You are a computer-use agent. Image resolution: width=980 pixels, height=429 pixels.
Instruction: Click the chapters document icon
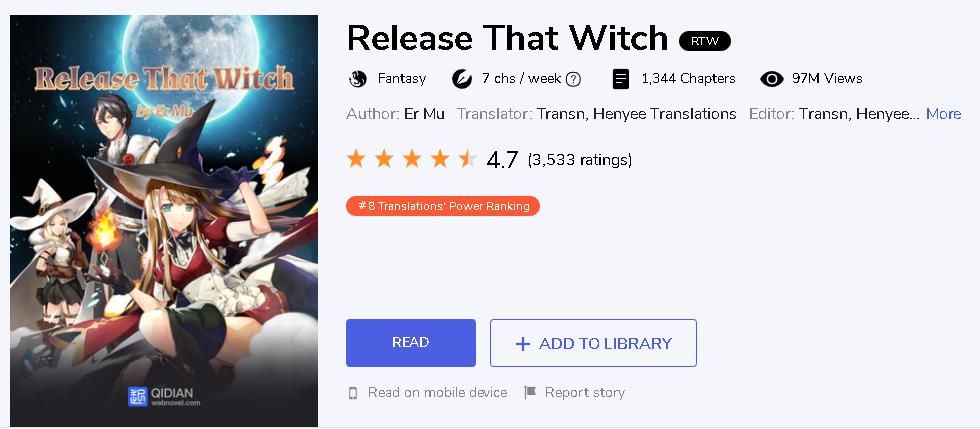(x=621, y=79)
